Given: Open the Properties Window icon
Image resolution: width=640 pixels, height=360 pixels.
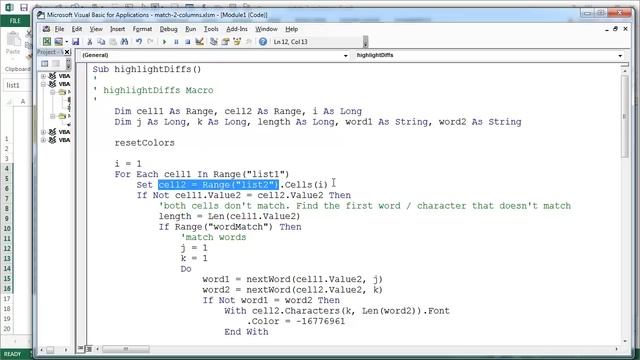Looking at the screenshot, I should (225, 42).
